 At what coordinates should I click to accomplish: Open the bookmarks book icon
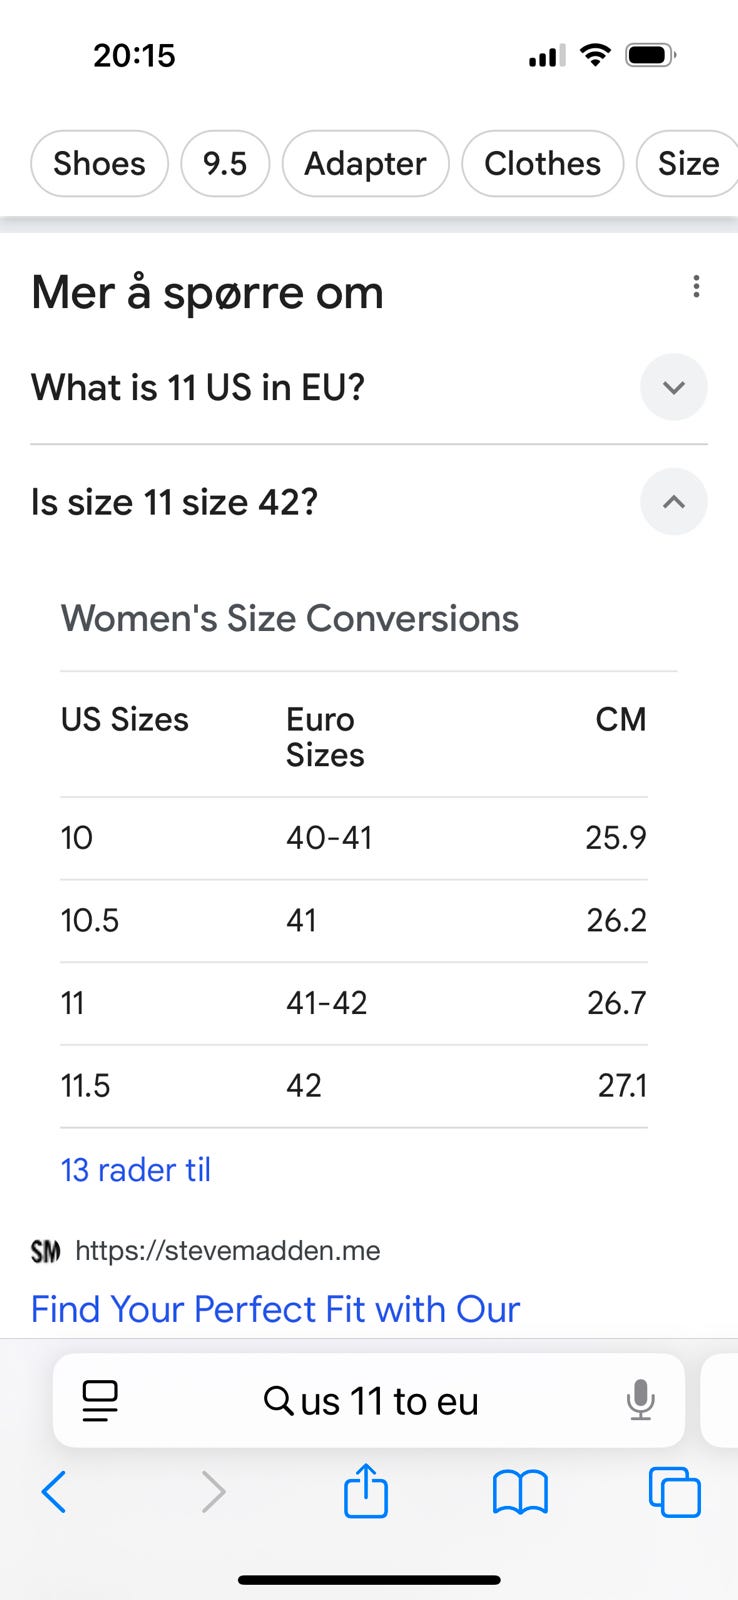(x=520, y=1492)
